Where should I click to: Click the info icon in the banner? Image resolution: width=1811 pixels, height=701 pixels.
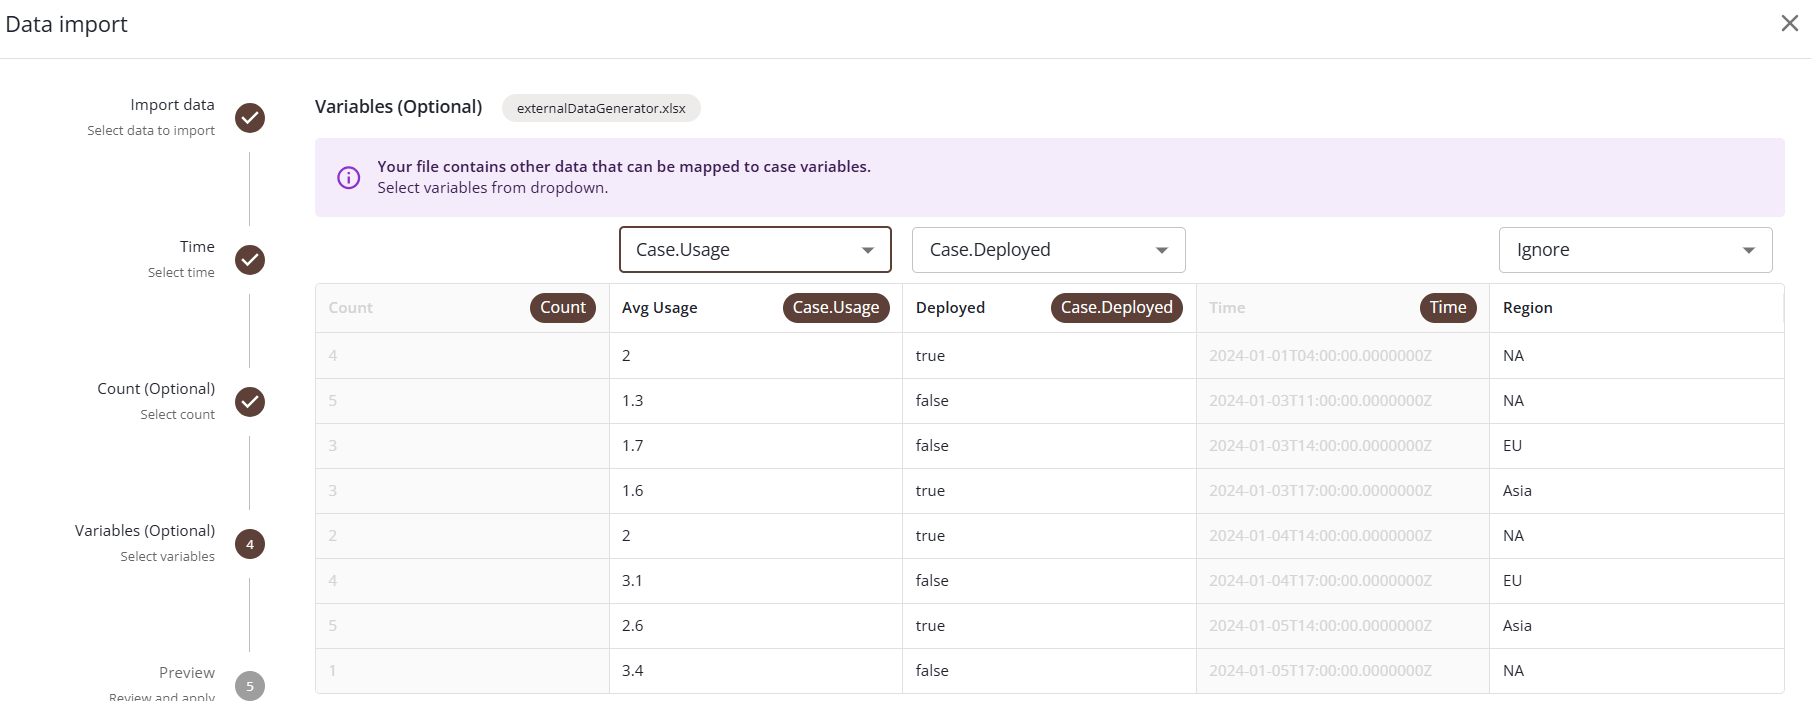(349, 178)
